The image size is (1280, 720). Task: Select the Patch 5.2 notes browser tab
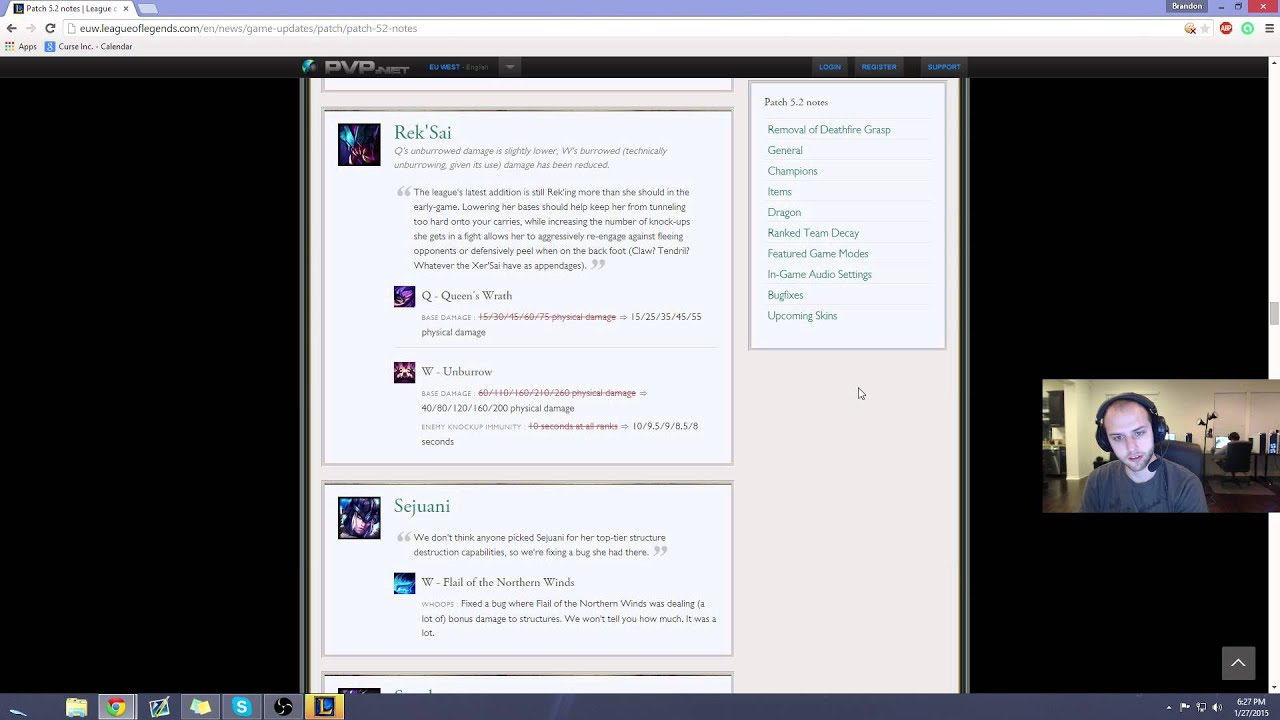70,8
